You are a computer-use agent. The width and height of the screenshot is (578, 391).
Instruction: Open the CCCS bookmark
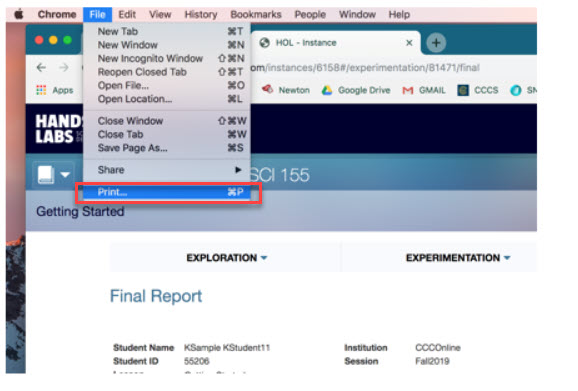tap(478, 90)
